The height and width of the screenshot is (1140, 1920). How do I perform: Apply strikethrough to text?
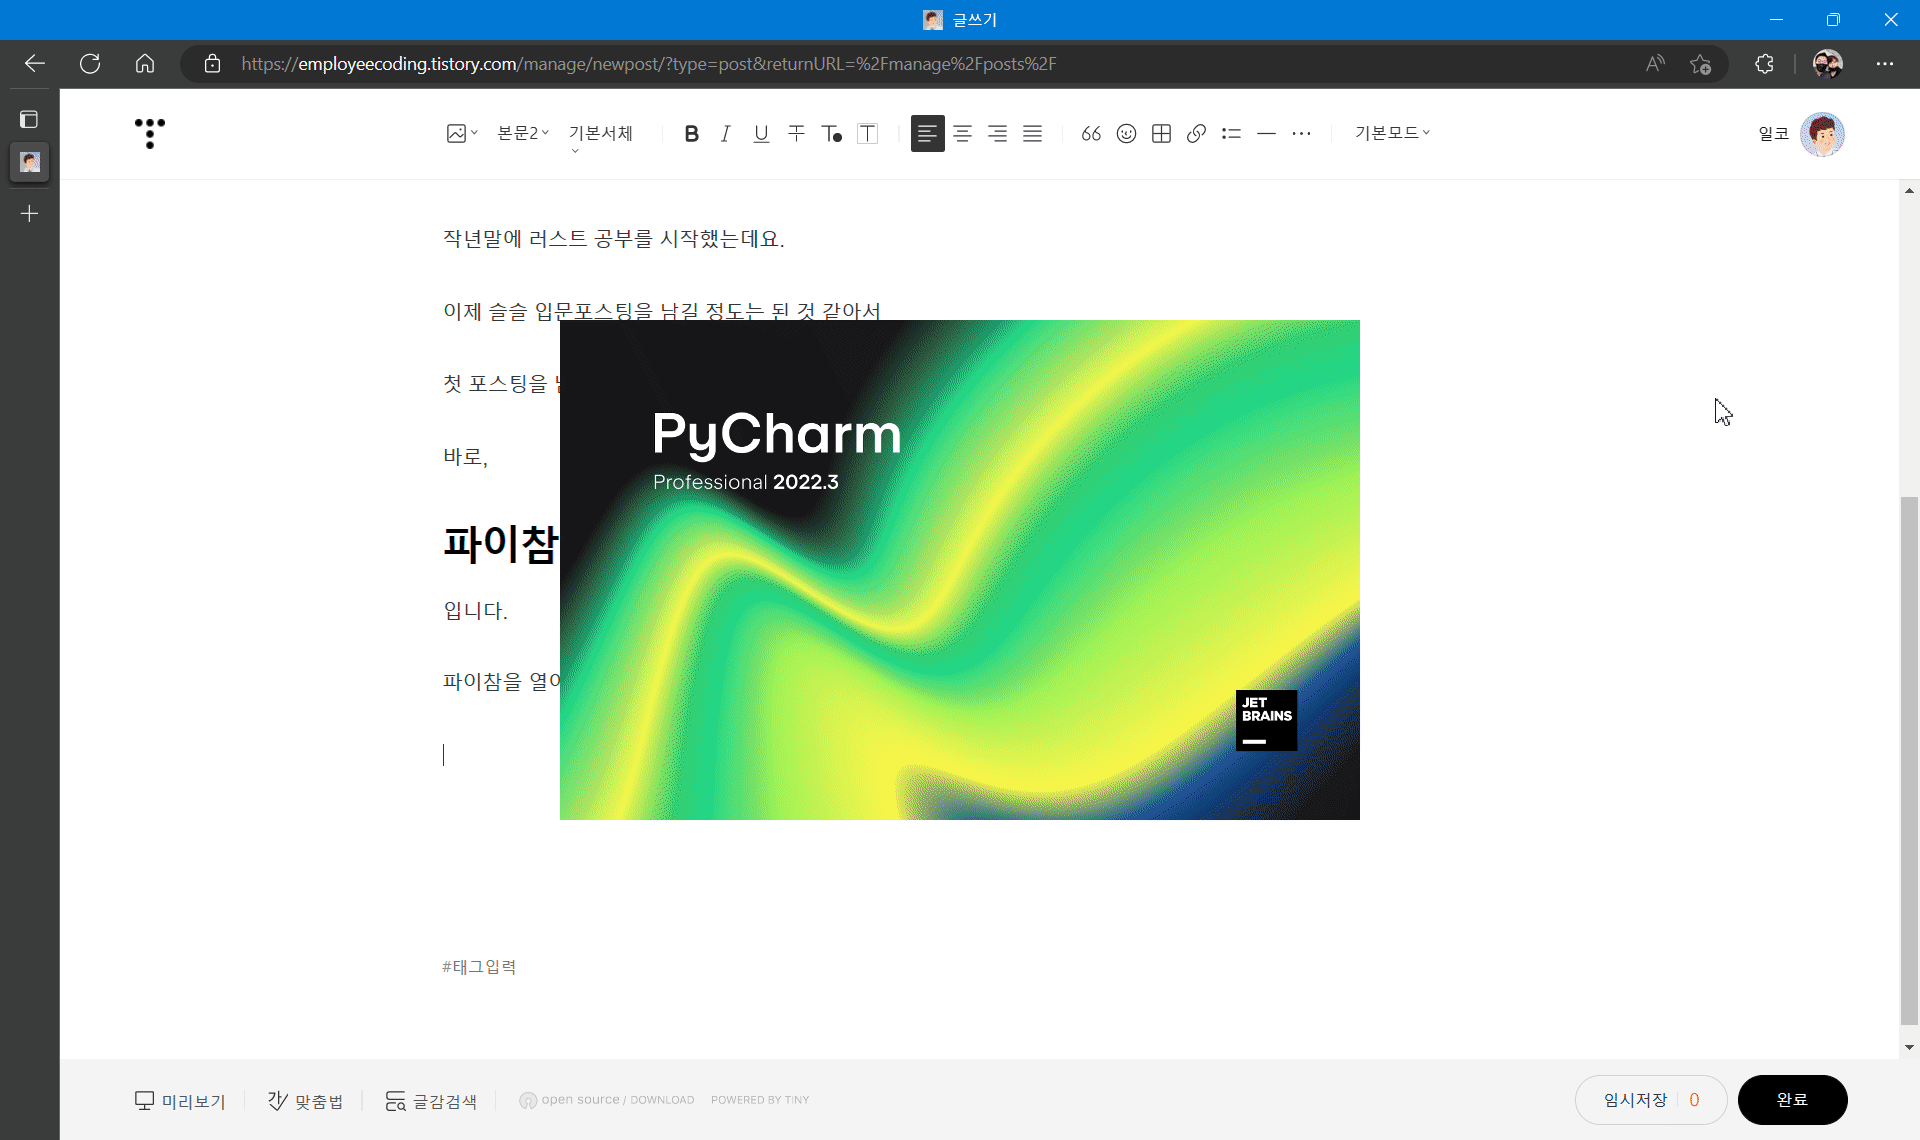point(796,134)
